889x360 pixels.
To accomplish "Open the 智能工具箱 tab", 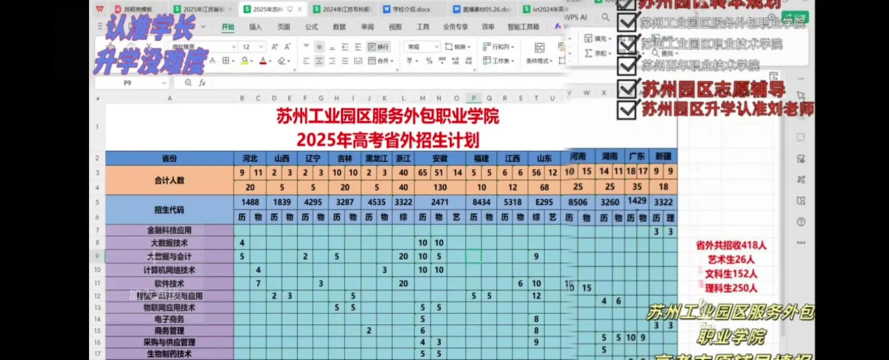I will [x=523, y=27].
